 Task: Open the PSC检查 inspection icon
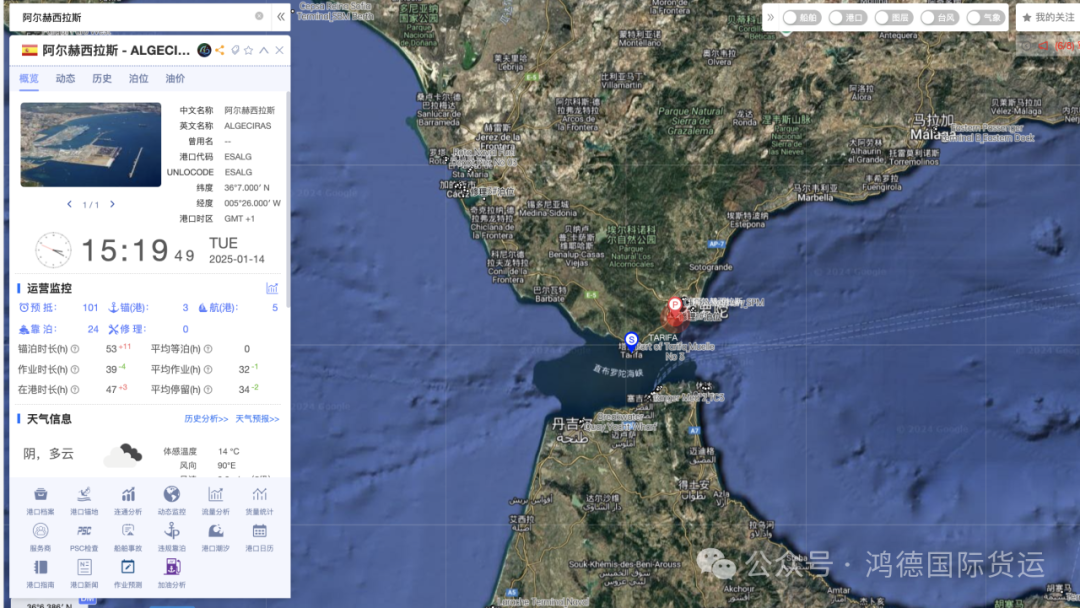click(x=84, y=531)
